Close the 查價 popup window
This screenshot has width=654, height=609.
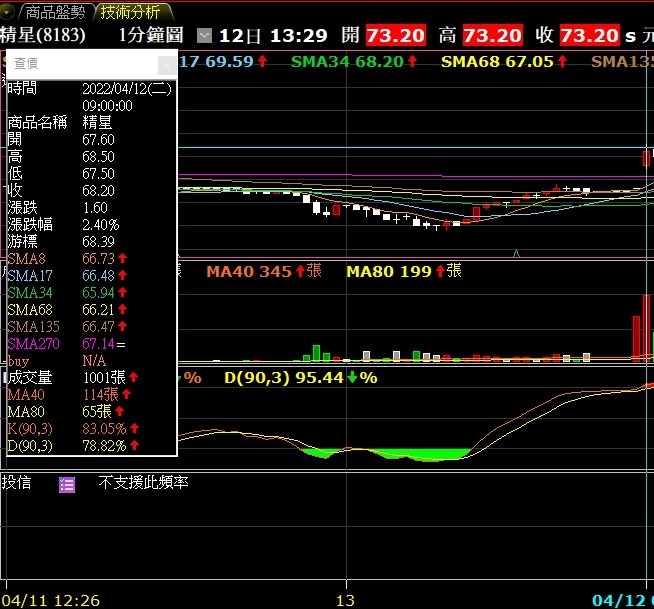click(166, 63)
